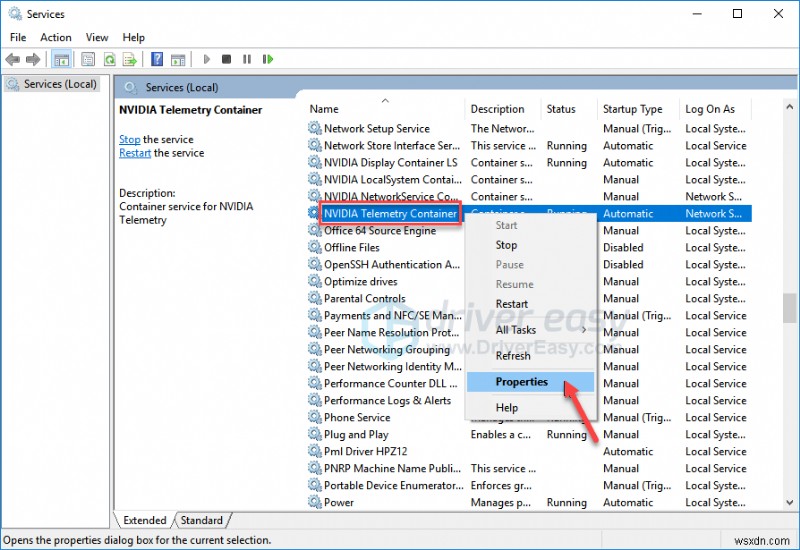
Task: Click gear icon of Network Setup Service
Action: coord(315,128)
